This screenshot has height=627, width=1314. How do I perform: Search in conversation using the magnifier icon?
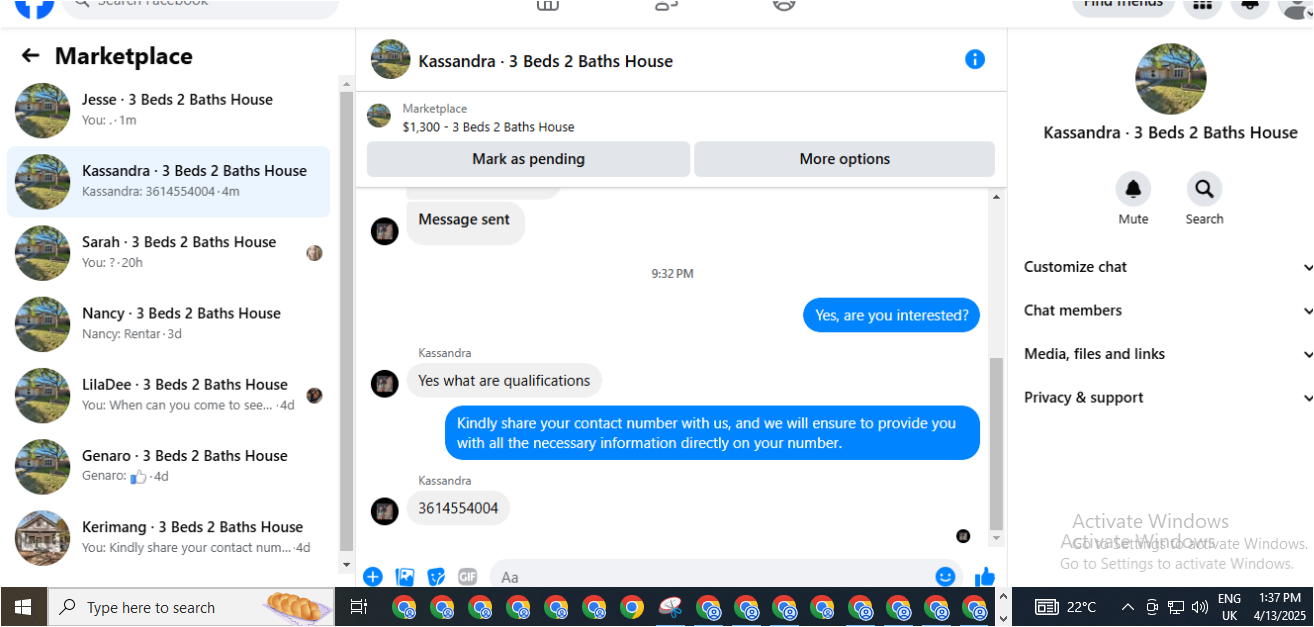click(x=1204, y=189)
